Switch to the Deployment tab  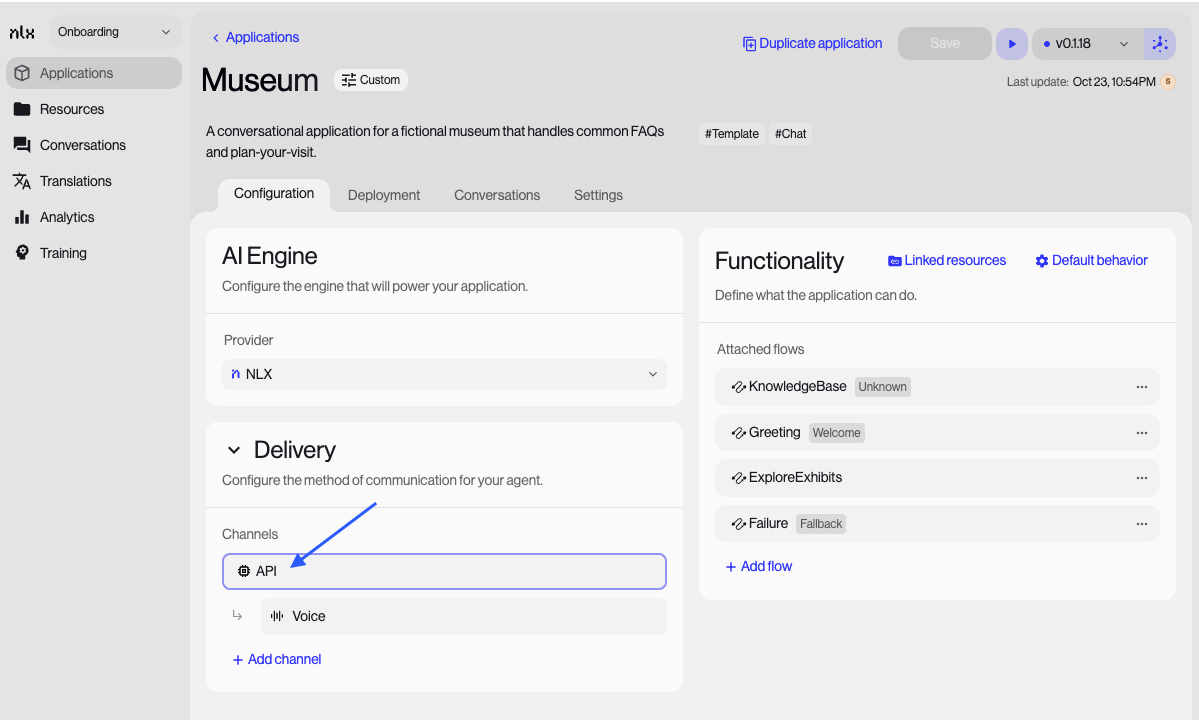pyautogui.click(x=384, y=195)
